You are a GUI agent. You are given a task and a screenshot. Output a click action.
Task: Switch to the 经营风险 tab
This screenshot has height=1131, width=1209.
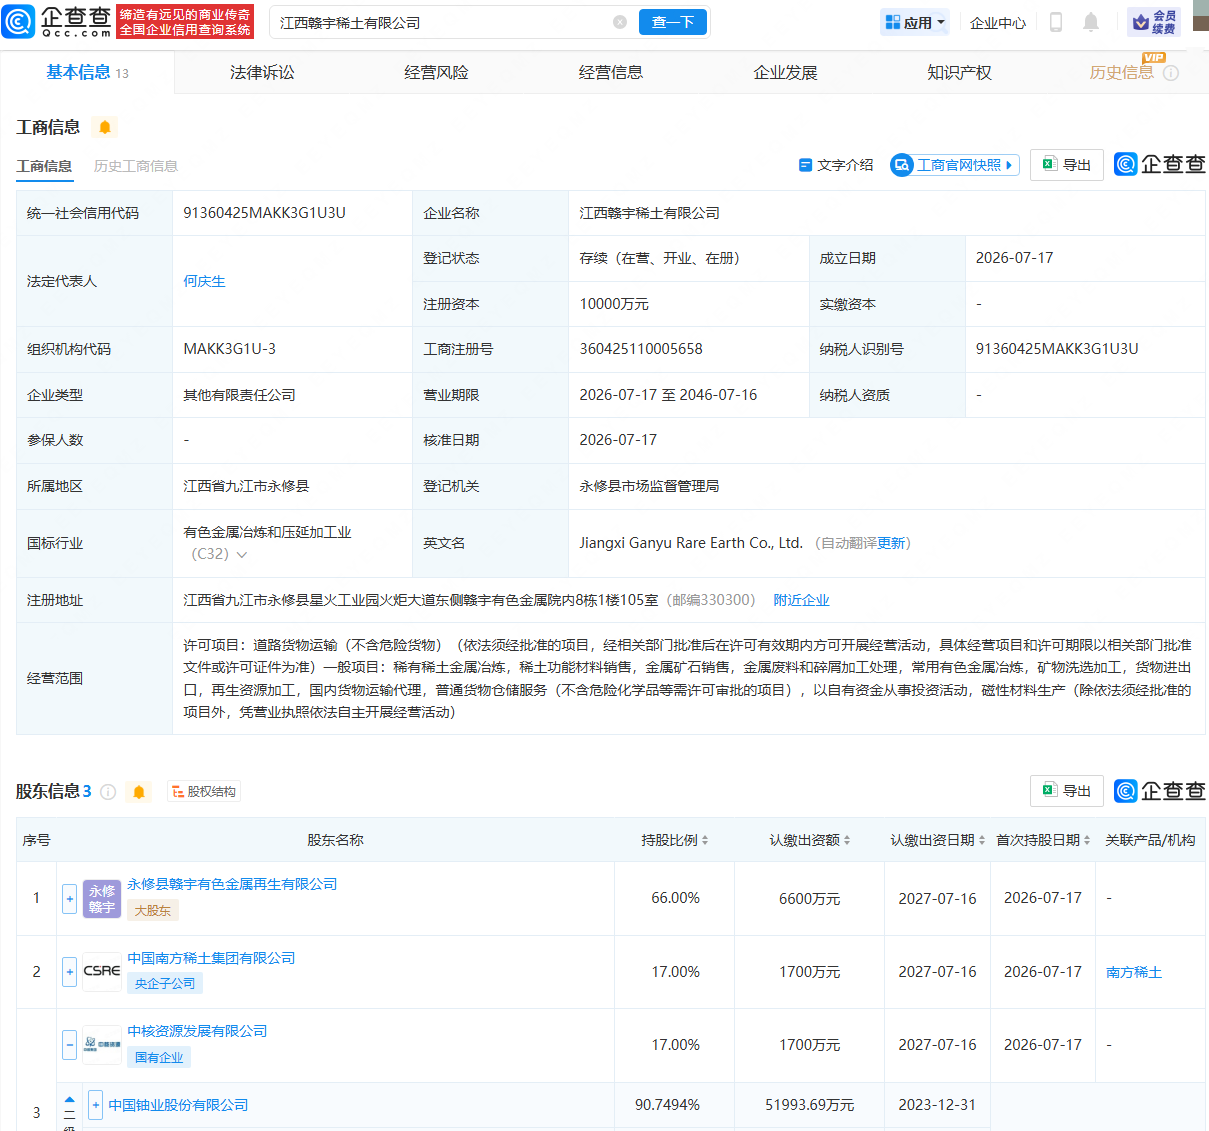pos(436,72)
